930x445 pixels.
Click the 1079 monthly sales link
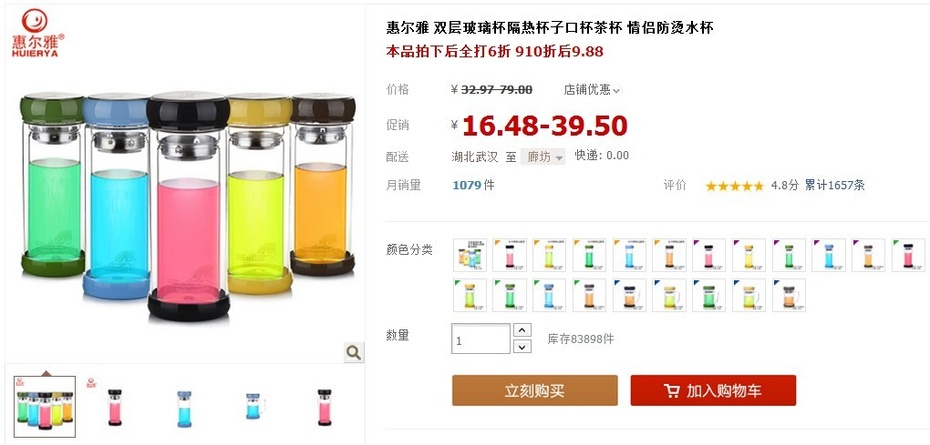pos(466,185)
